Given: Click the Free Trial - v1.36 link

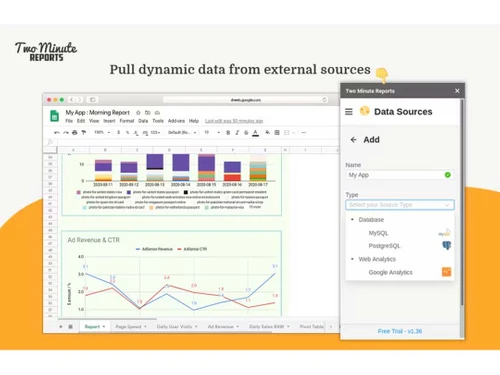Looking at the screenshot, I should coord(400,331).
